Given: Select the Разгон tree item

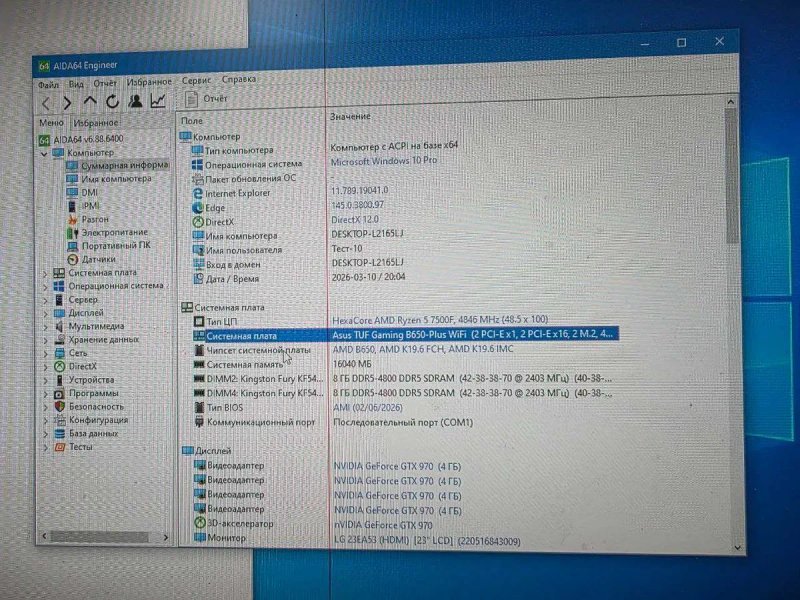Looking at the screenshot, I should click(88, 219).
